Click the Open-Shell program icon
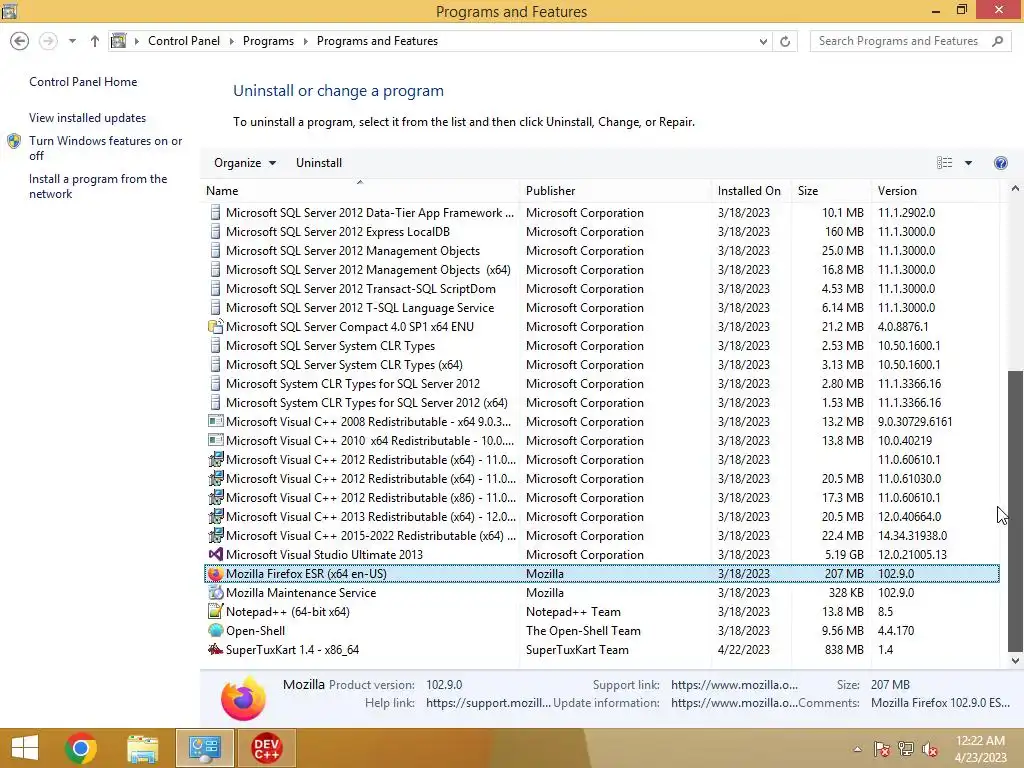This screenshot has width=1024, height=768. tap(215, 630)
